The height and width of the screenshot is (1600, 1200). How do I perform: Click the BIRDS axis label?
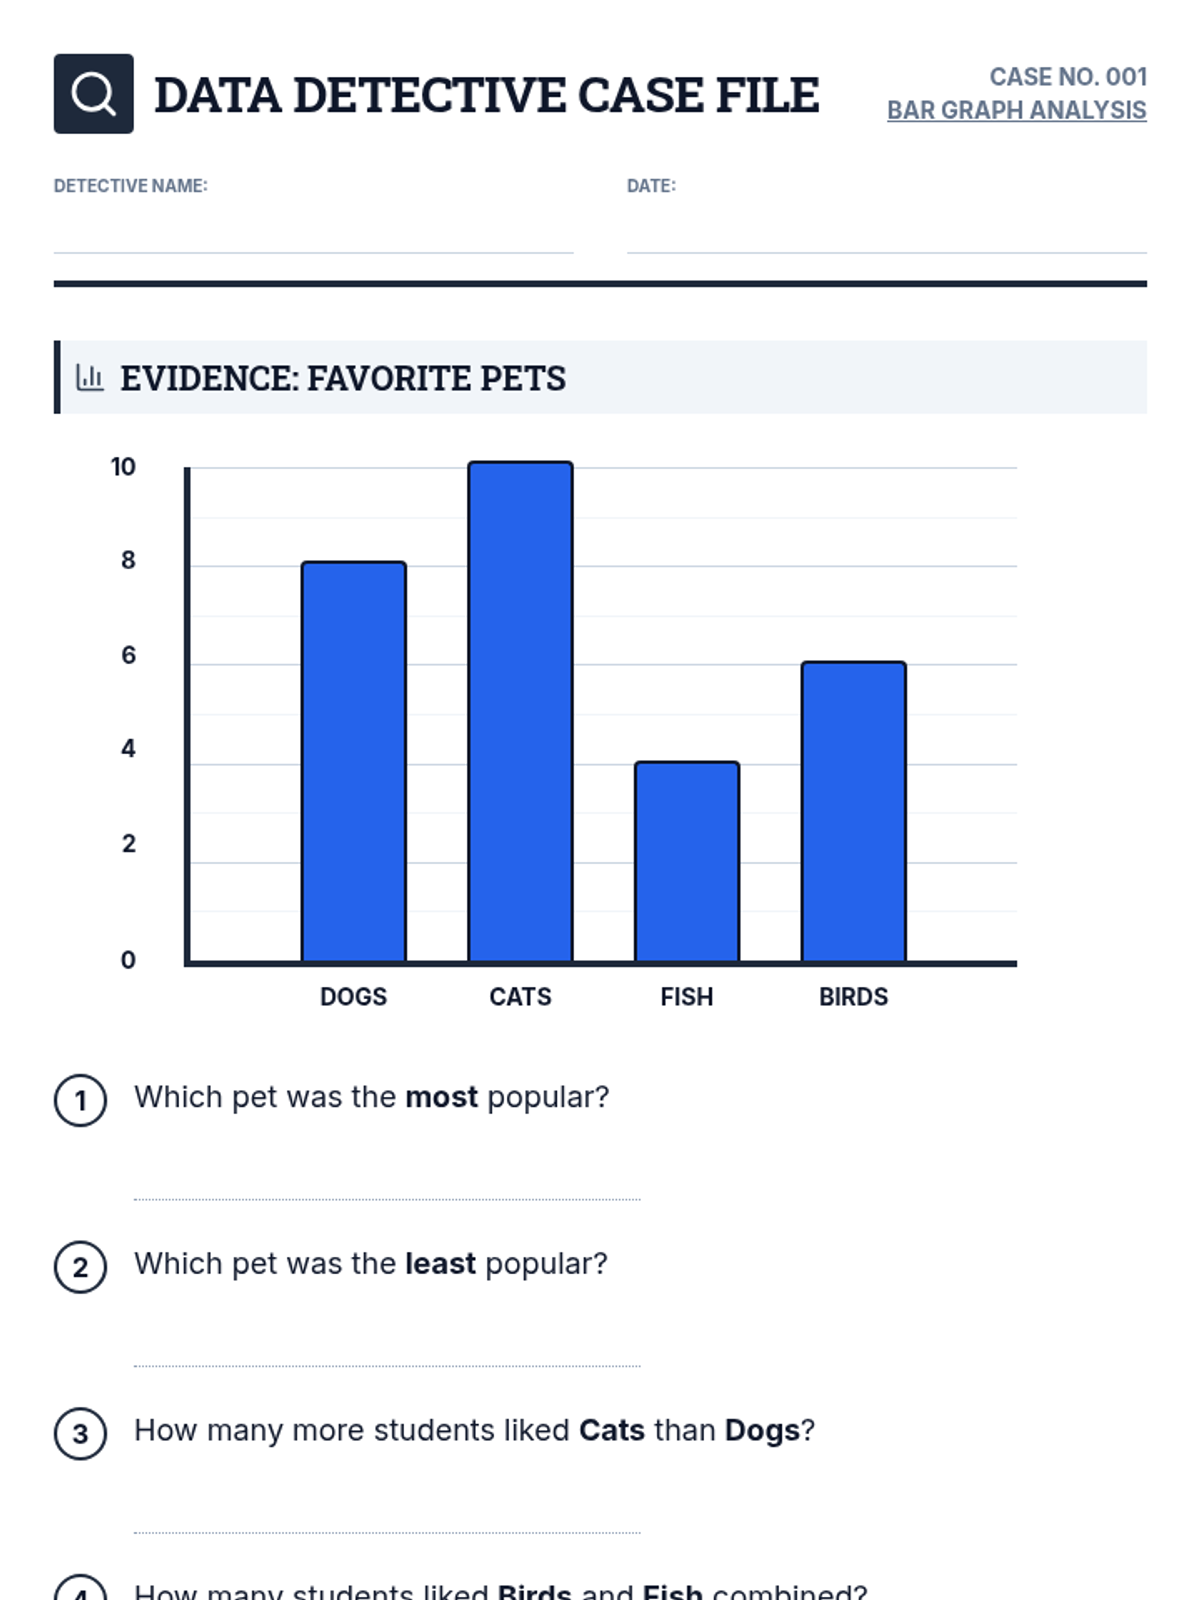click(x=853, y=997)
